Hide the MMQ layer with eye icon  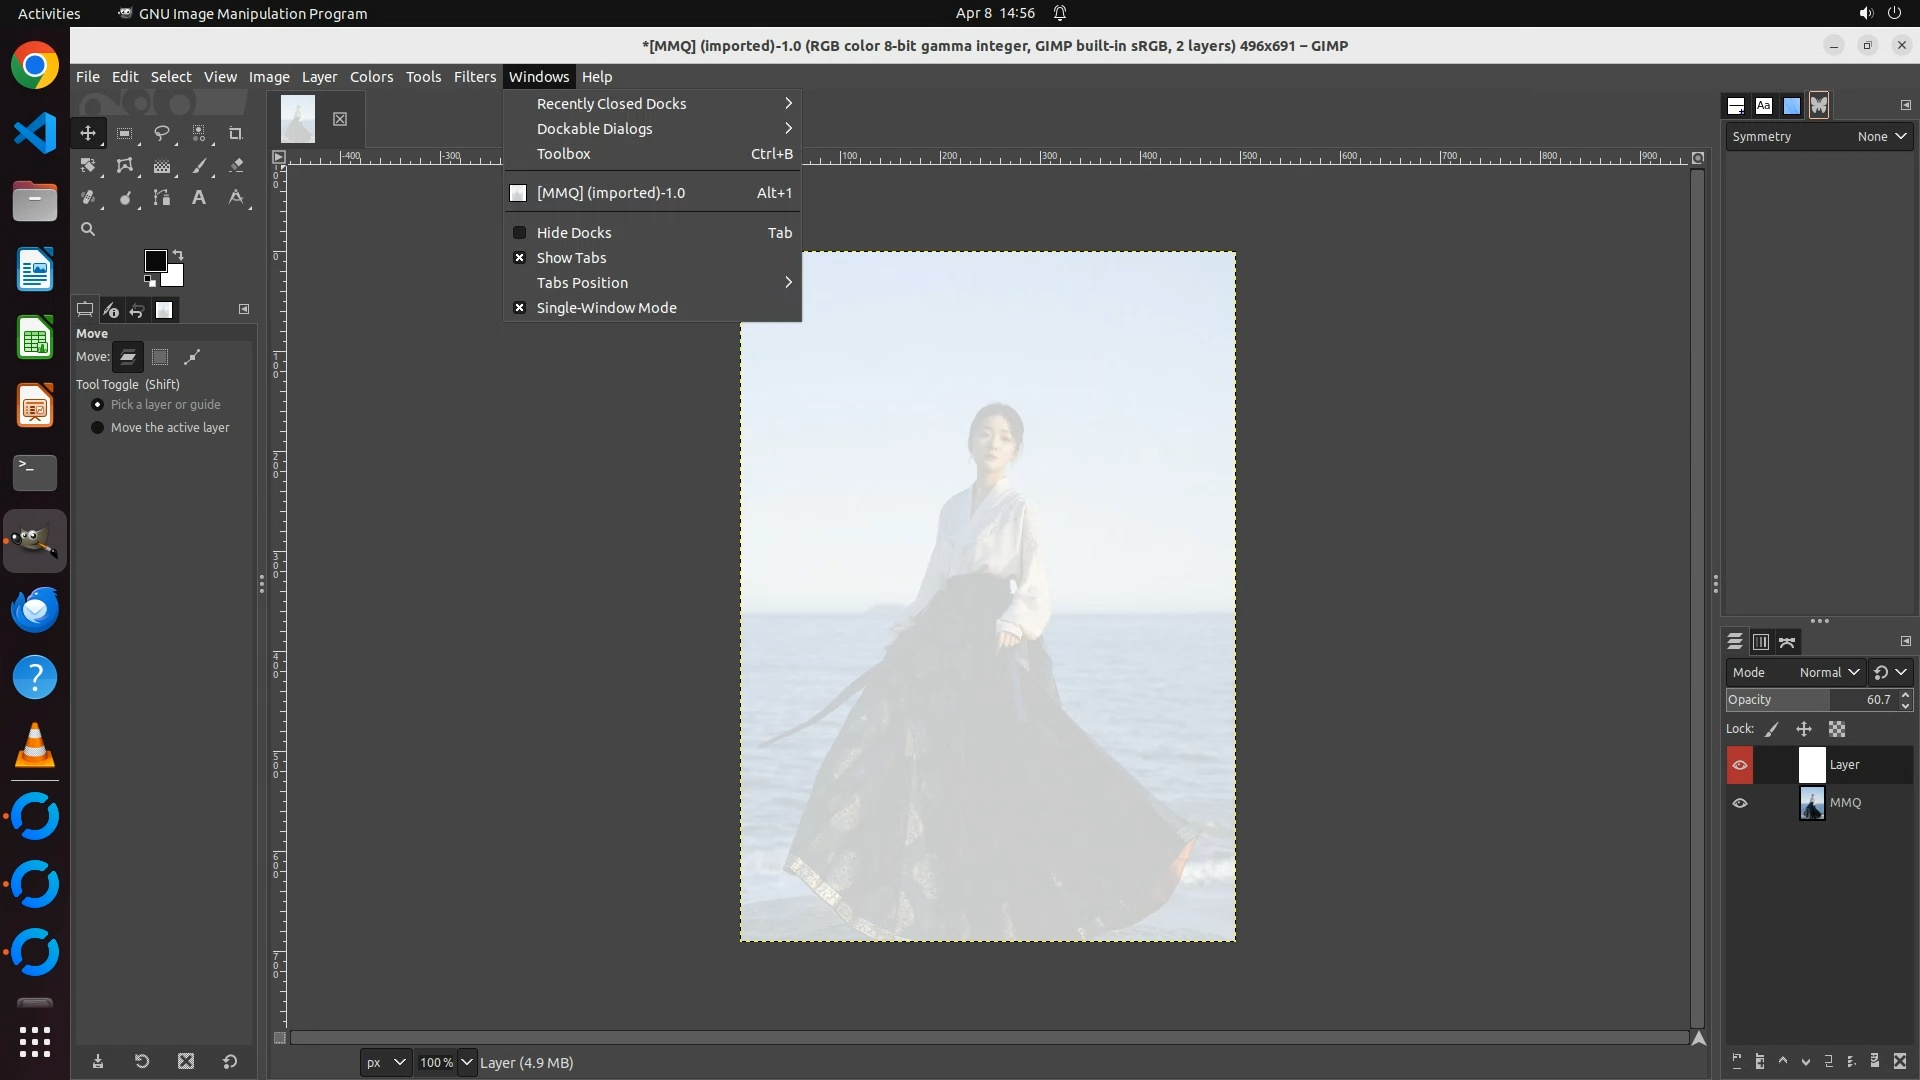click(1740, 803)
